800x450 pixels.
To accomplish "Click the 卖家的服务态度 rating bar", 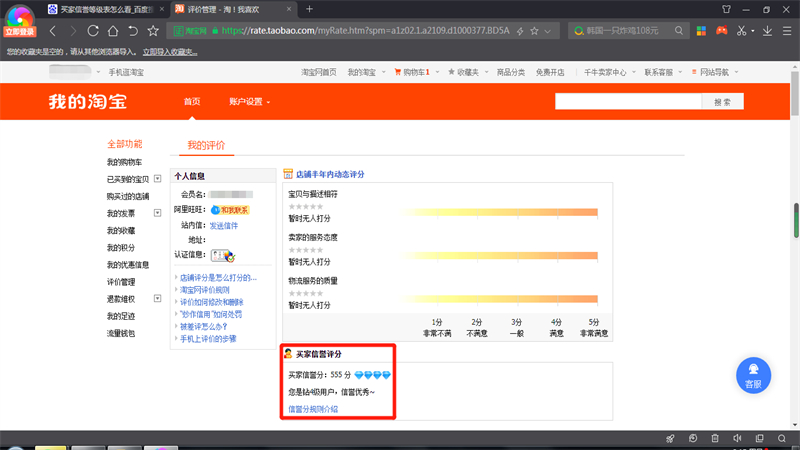I will click(500, 256).
